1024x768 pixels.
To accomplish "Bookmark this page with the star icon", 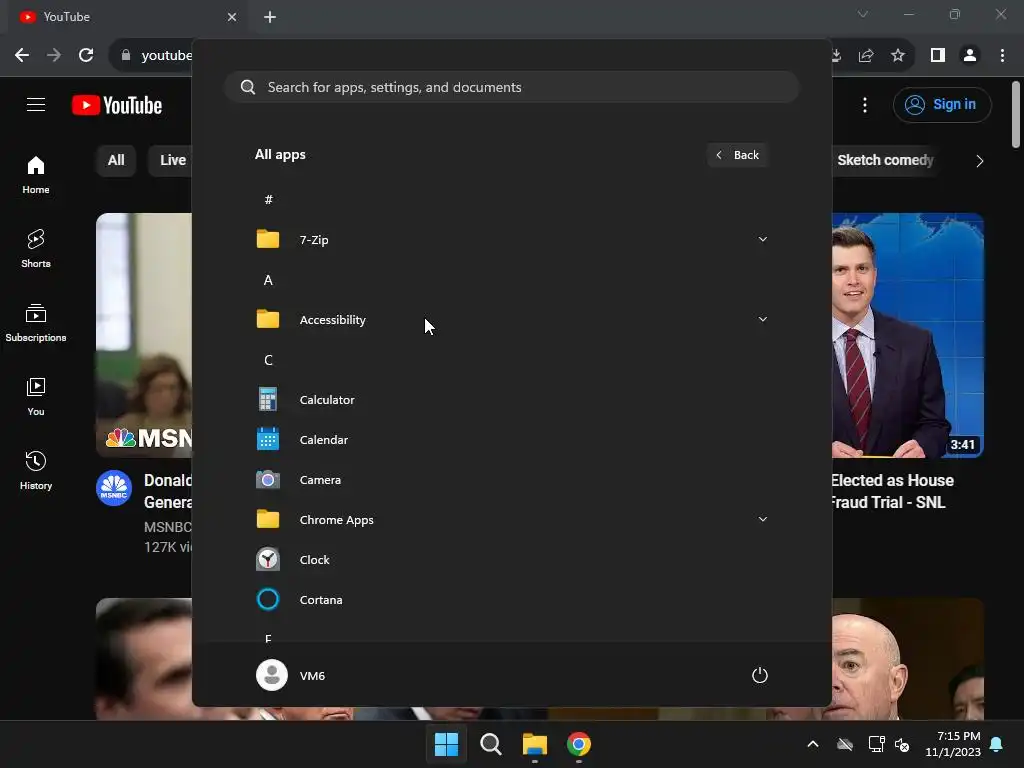I will [x=898, y=56].
